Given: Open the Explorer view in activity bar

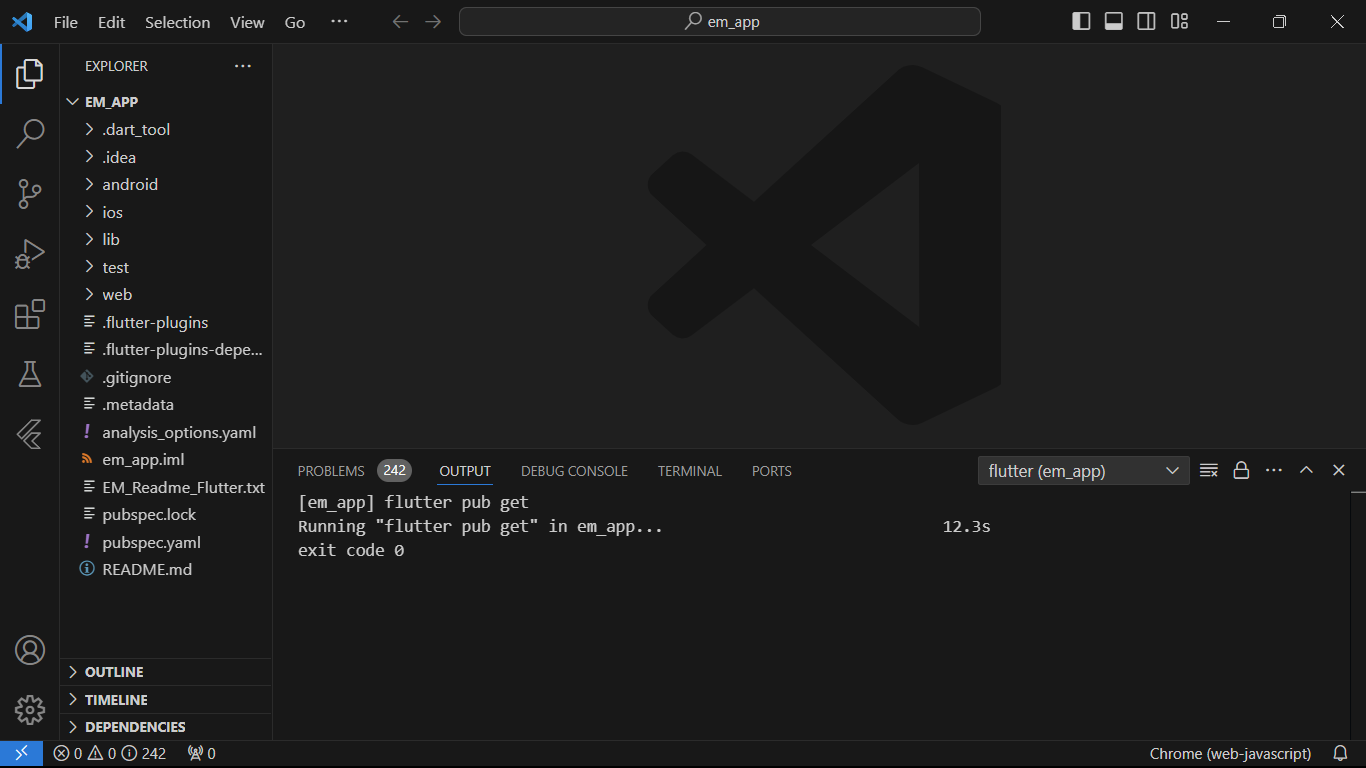Looking at the screenshot, I should pos(30,73).
